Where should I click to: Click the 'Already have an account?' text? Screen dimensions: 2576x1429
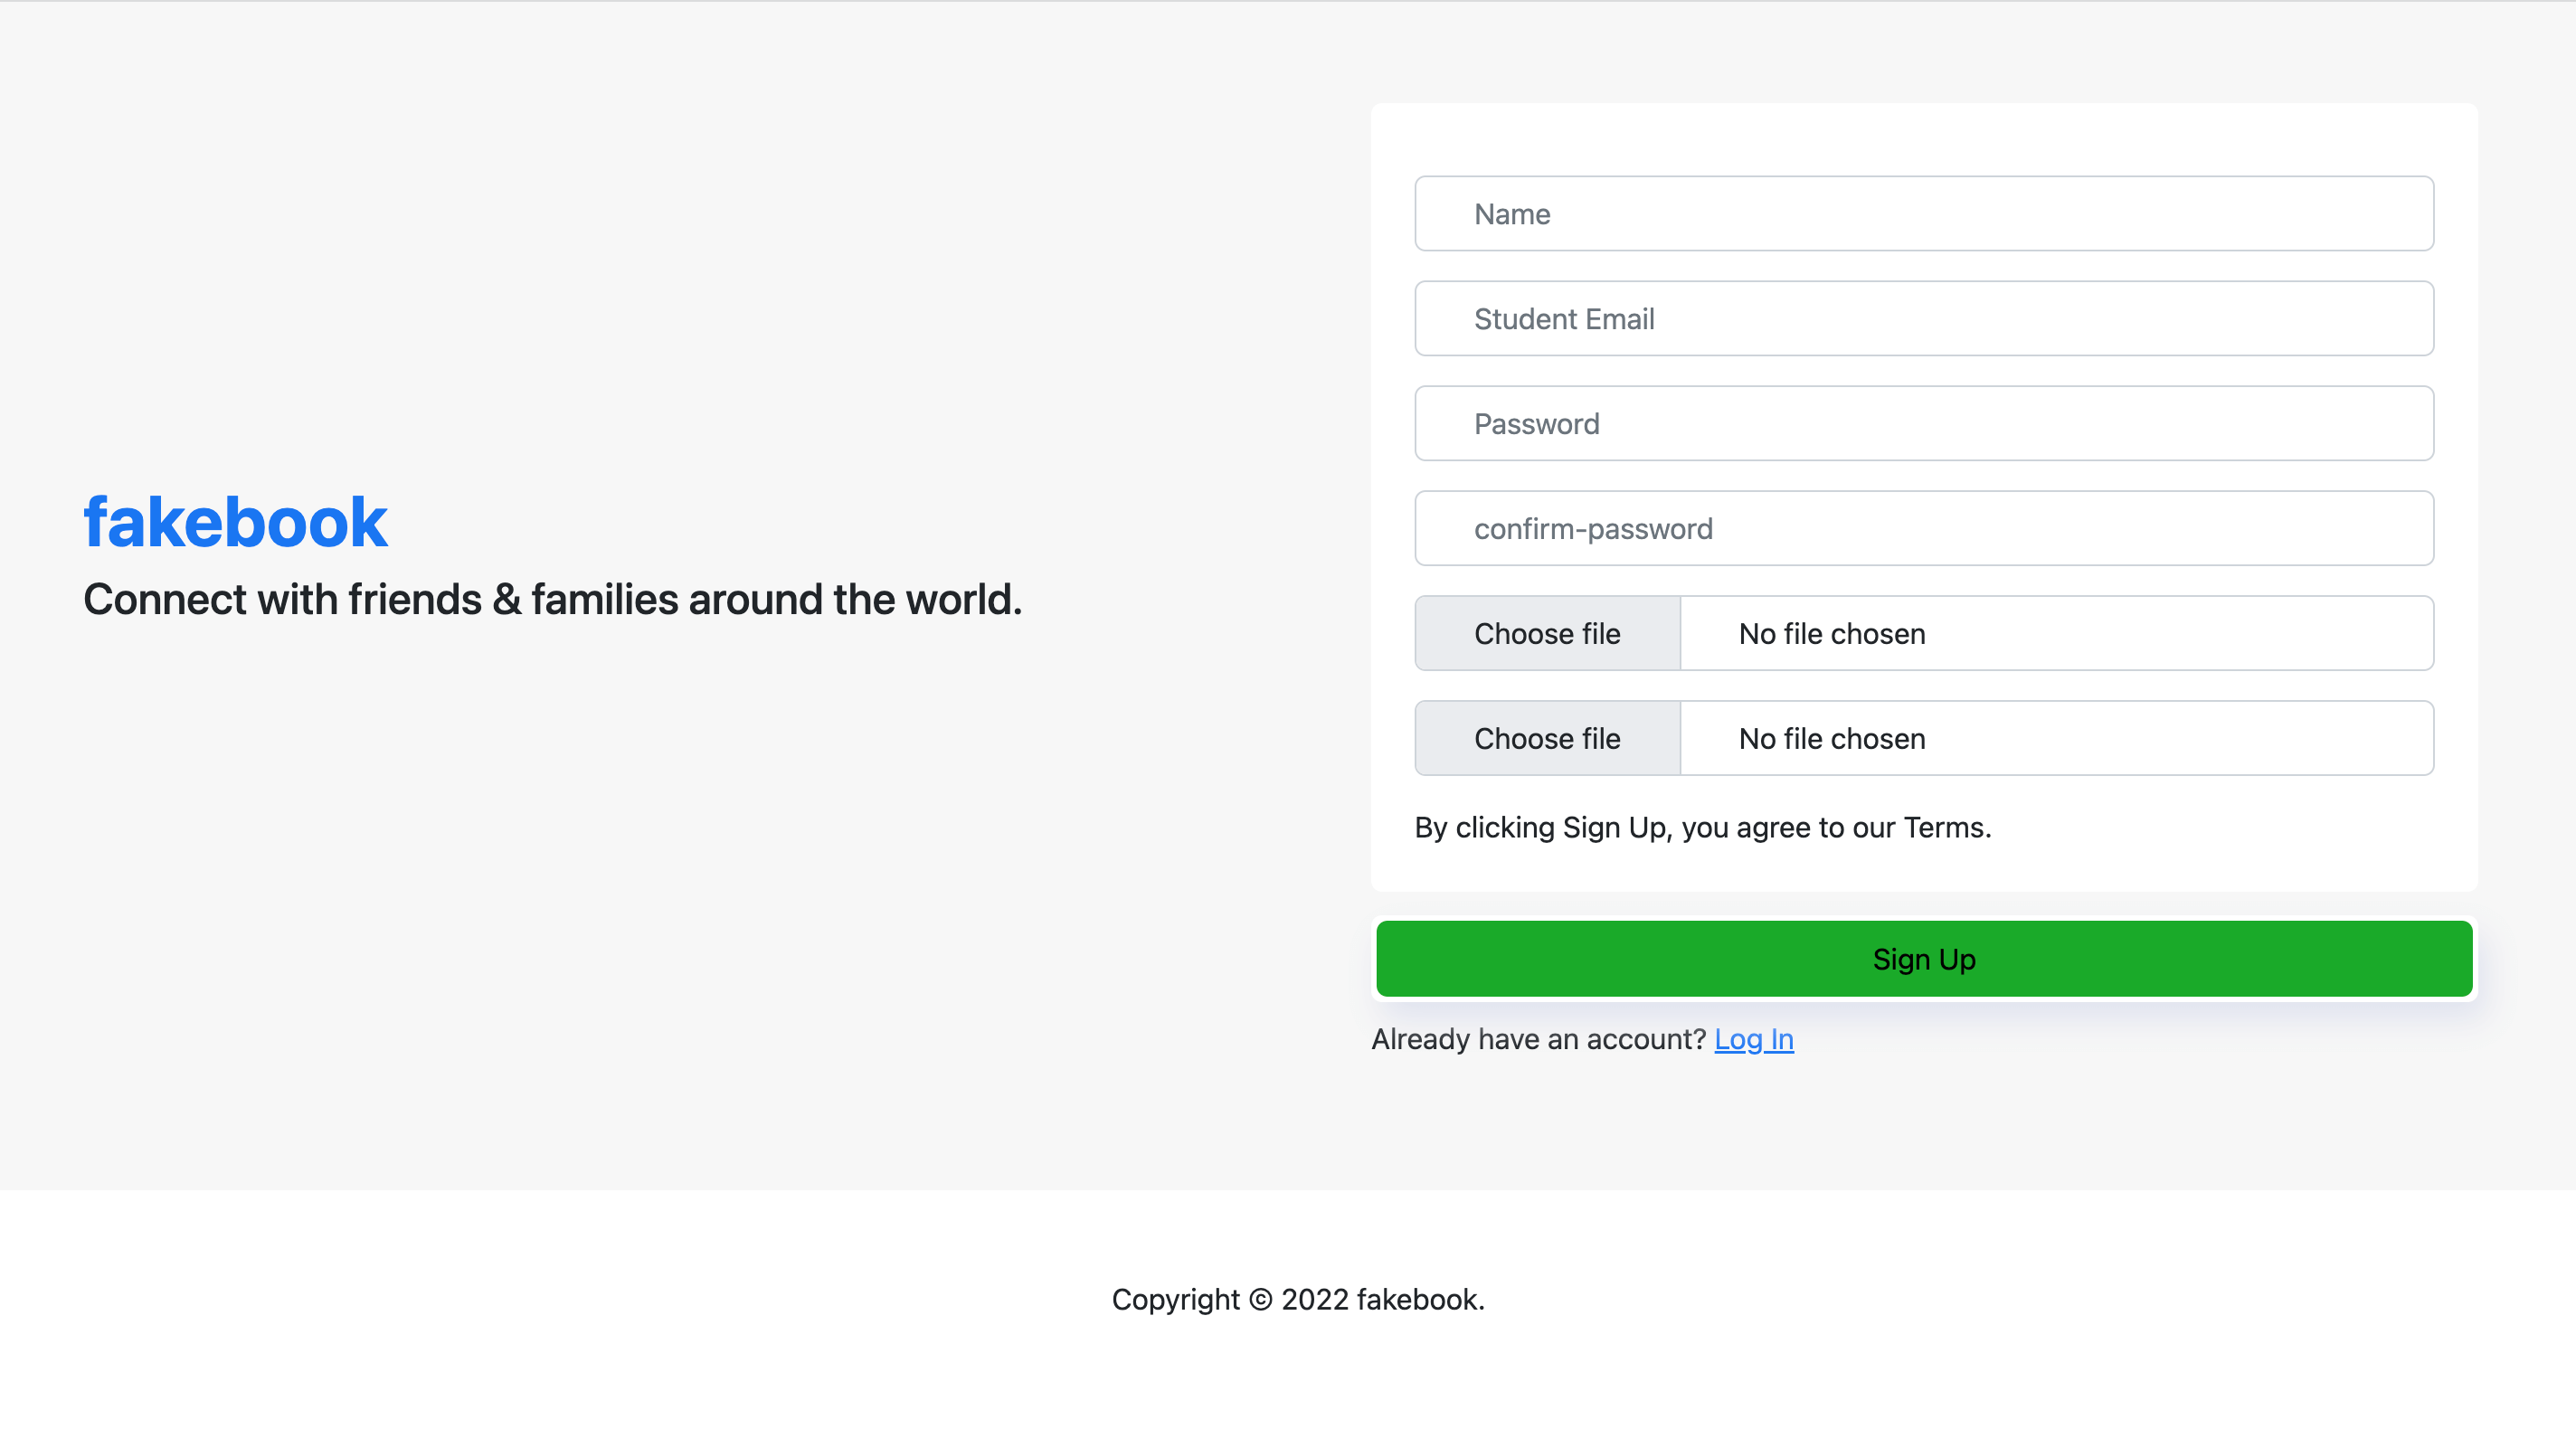(1538, 1040)
